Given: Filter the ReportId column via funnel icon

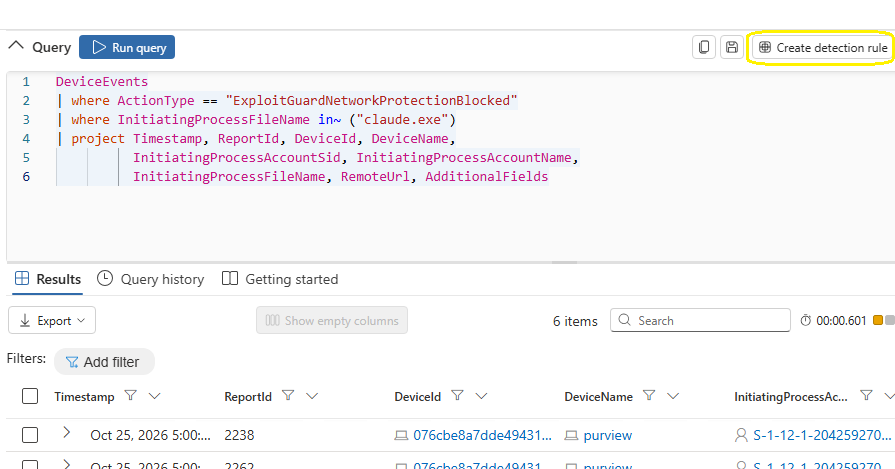Looking at the screenshot, I should [x=288, y=395].
